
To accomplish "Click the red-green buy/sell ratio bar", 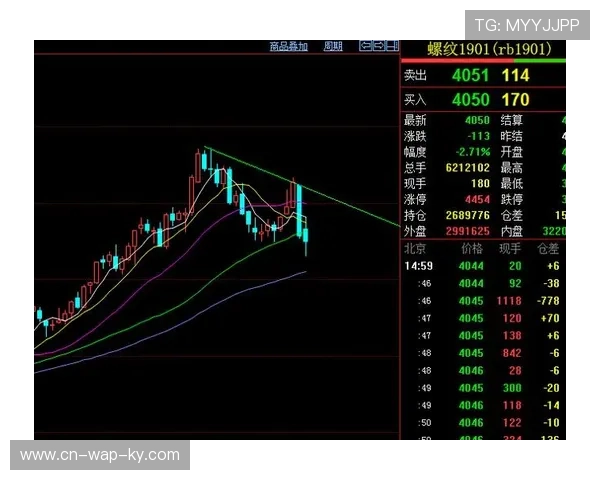I will click(483, 61).
